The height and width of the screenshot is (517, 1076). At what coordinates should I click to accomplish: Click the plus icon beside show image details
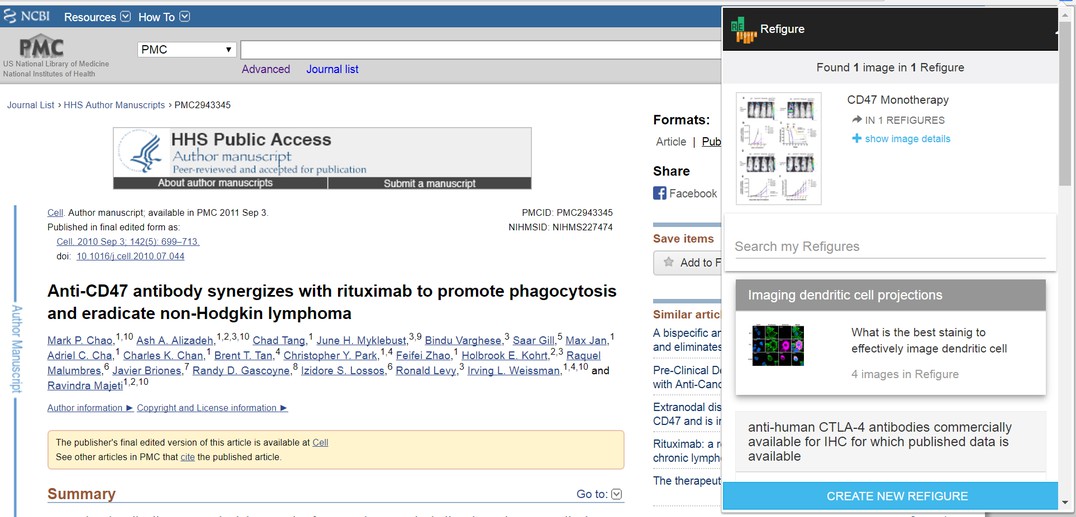click(x=856, y=139)
